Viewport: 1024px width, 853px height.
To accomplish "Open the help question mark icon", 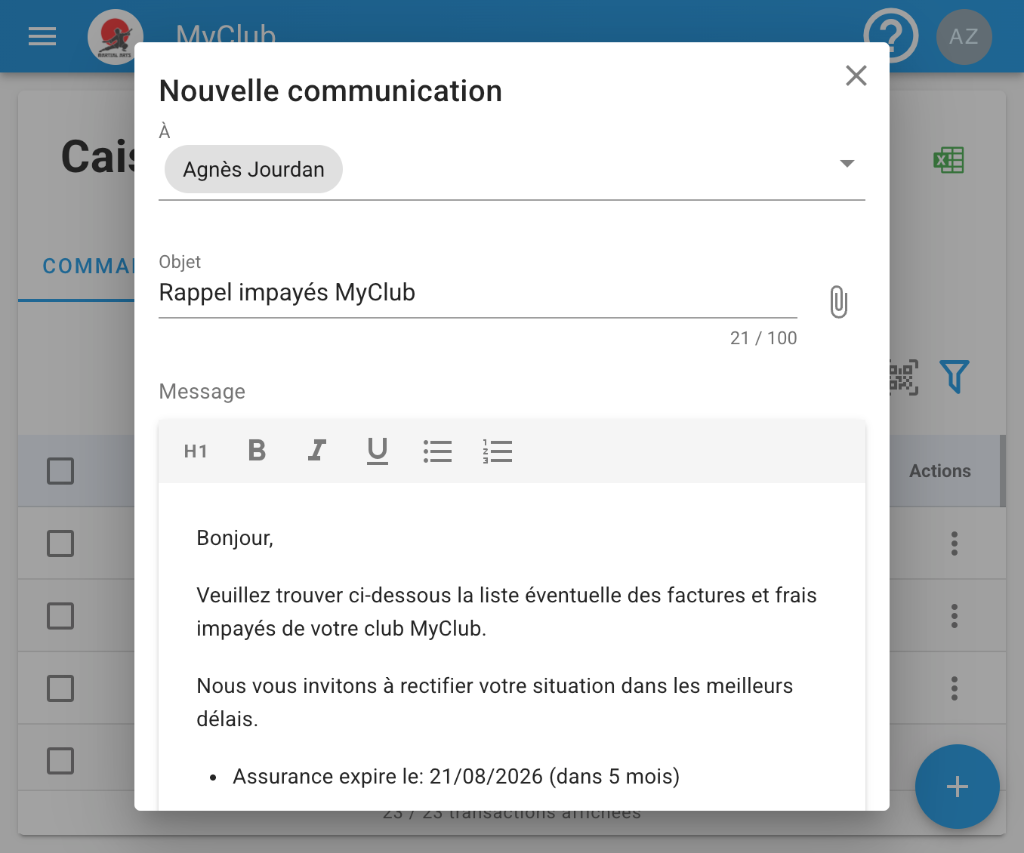I will pyautogui.click(x=890, y=37).
